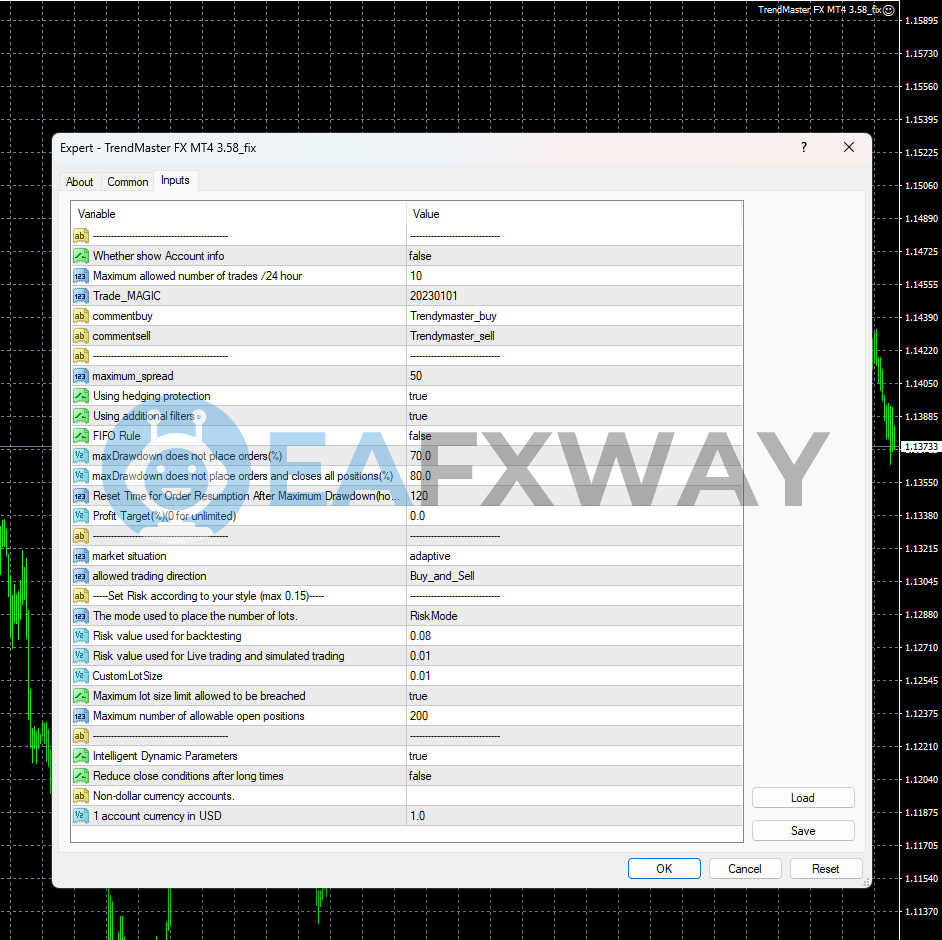The image size is (942, 940).
Task: Open the RiskMode lot mode dropdown
Action: point(574,616)
